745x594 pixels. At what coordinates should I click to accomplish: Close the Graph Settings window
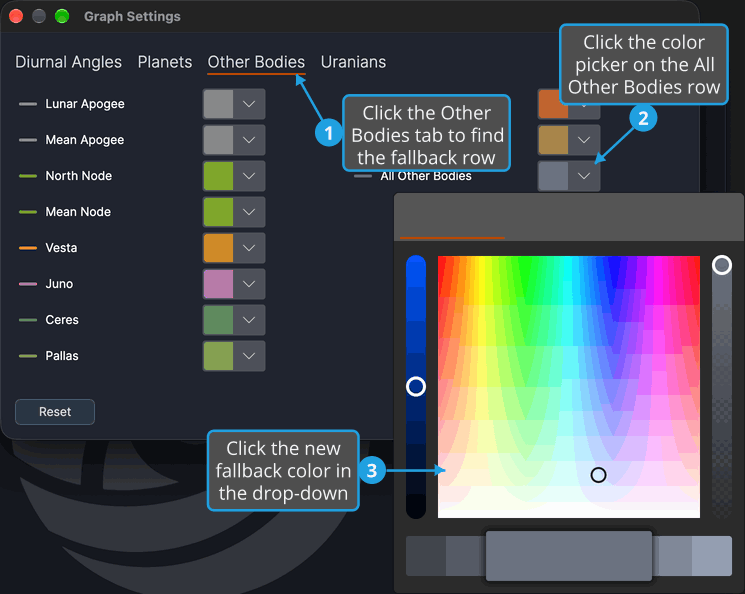[16, 16]
